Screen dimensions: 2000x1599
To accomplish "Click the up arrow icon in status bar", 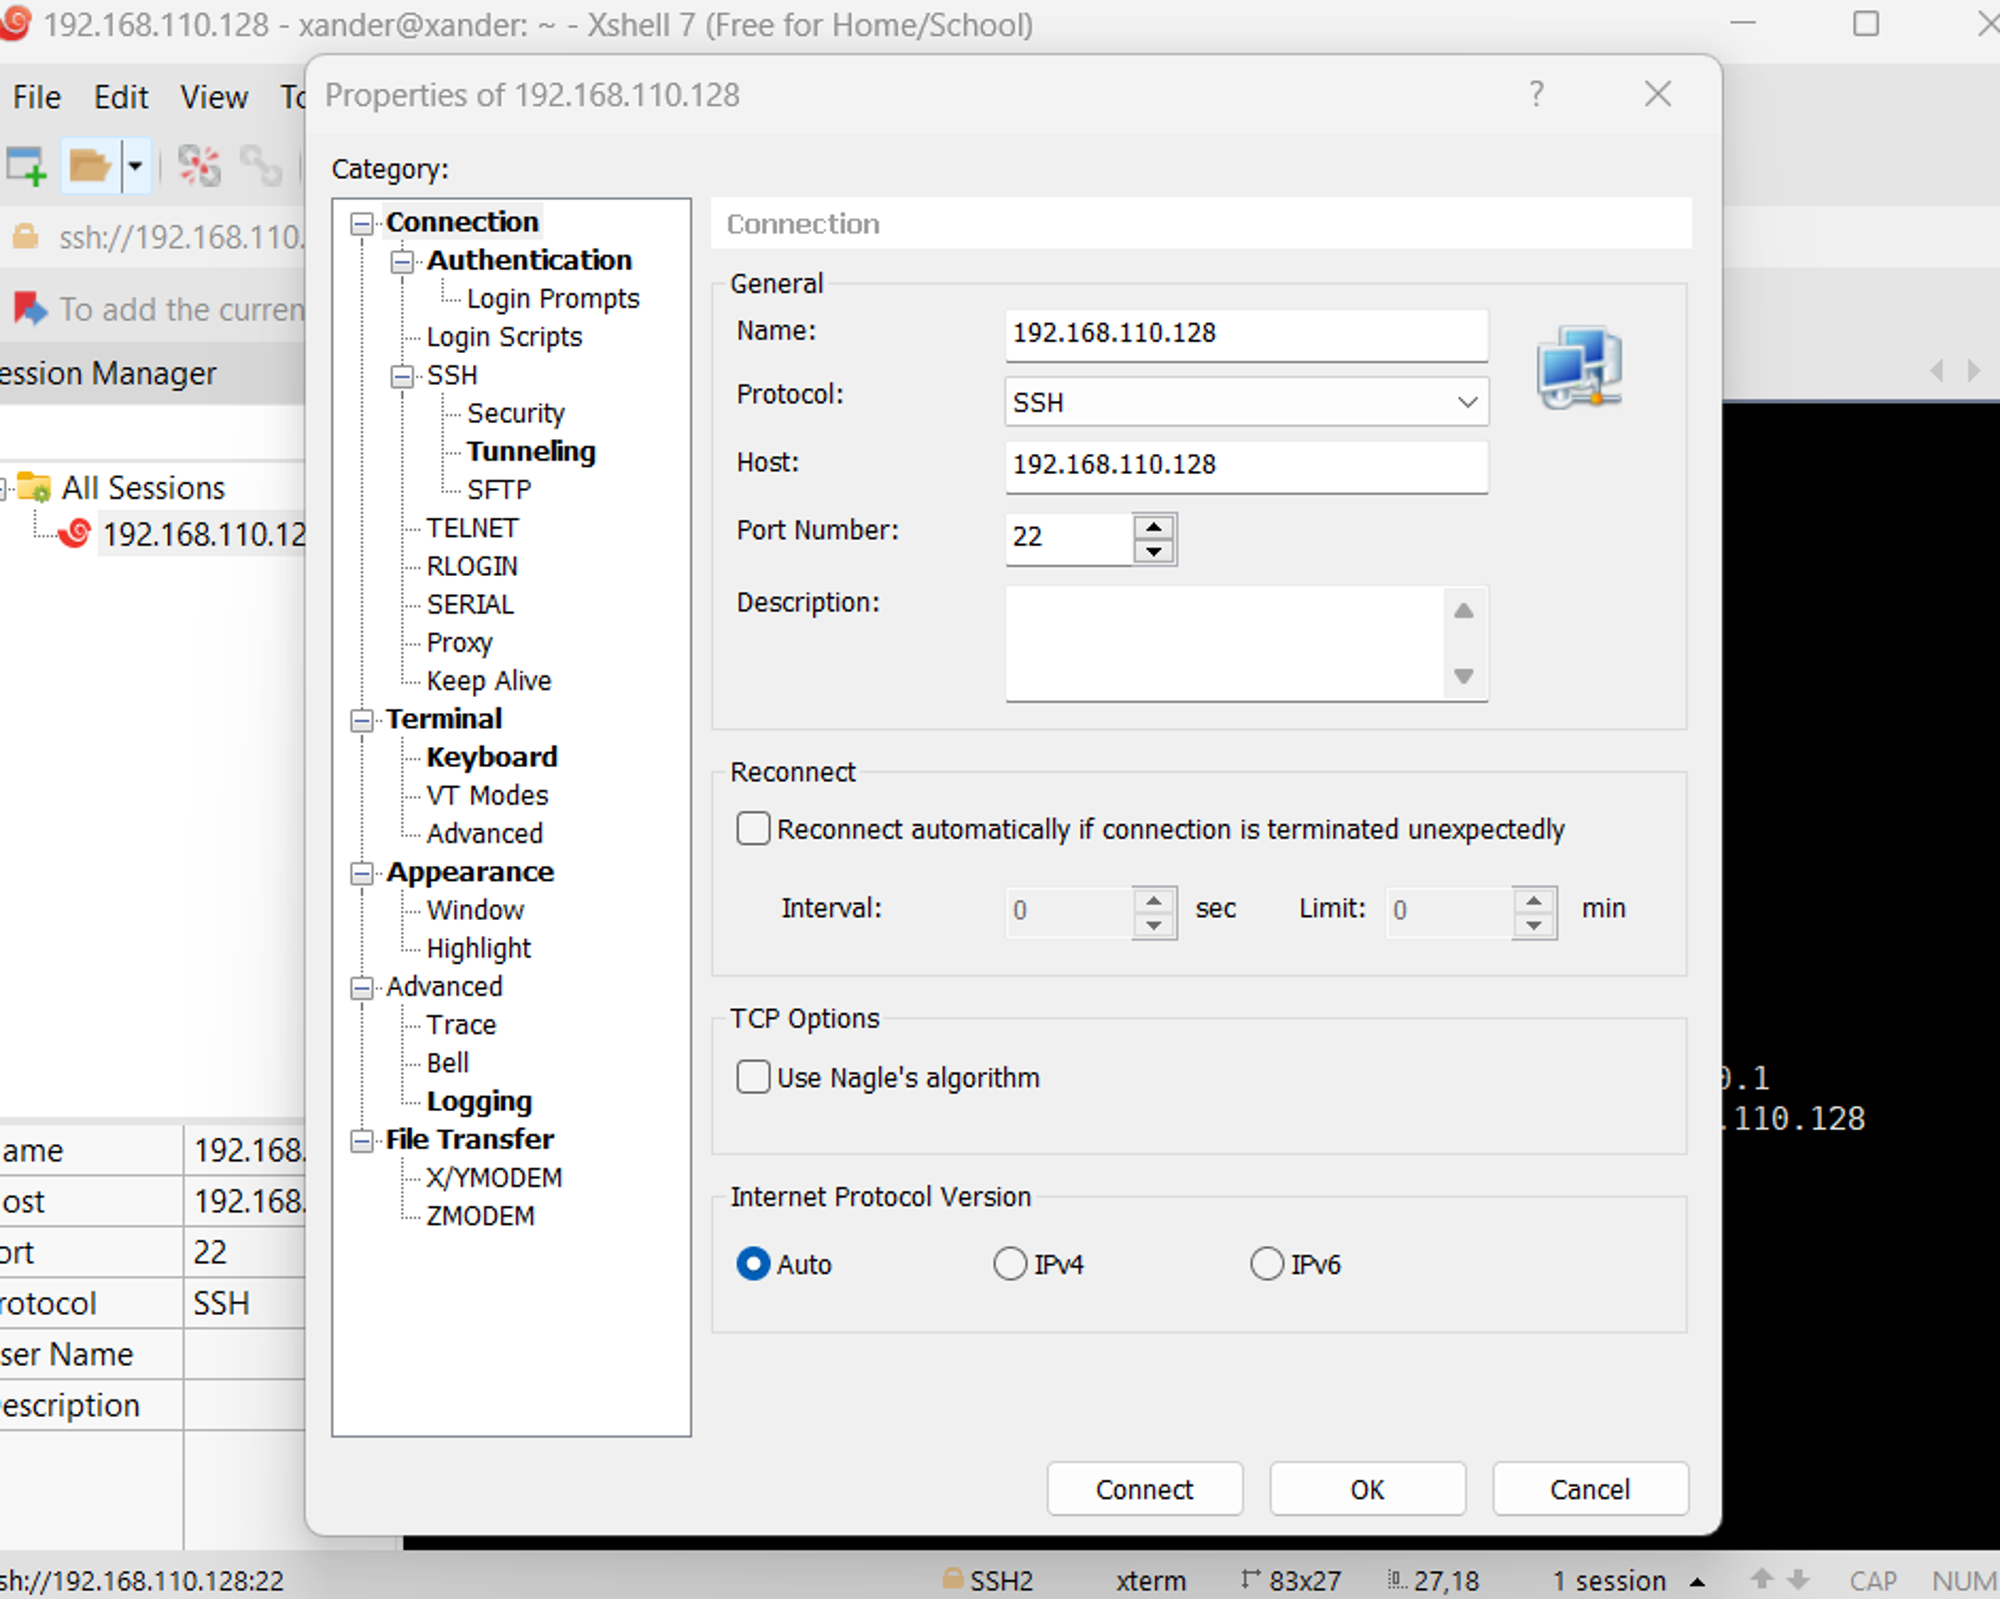I will (1762, 1579).
